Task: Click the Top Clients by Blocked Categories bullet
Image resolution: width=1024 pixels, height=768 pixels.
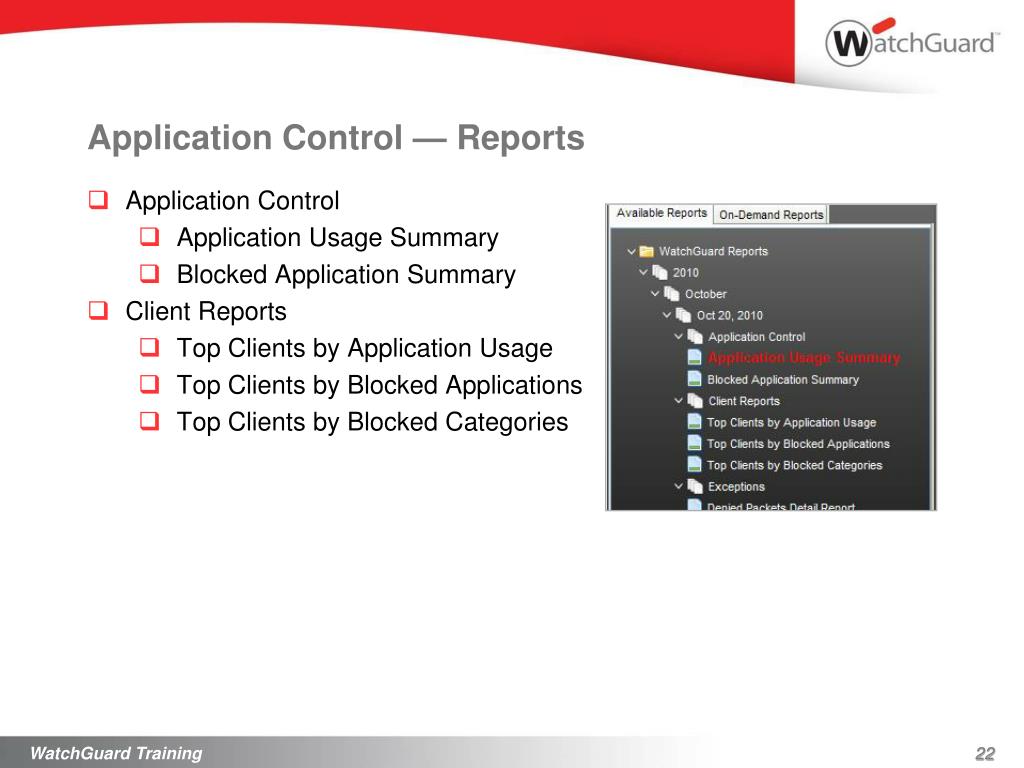Action: point(372,423)
